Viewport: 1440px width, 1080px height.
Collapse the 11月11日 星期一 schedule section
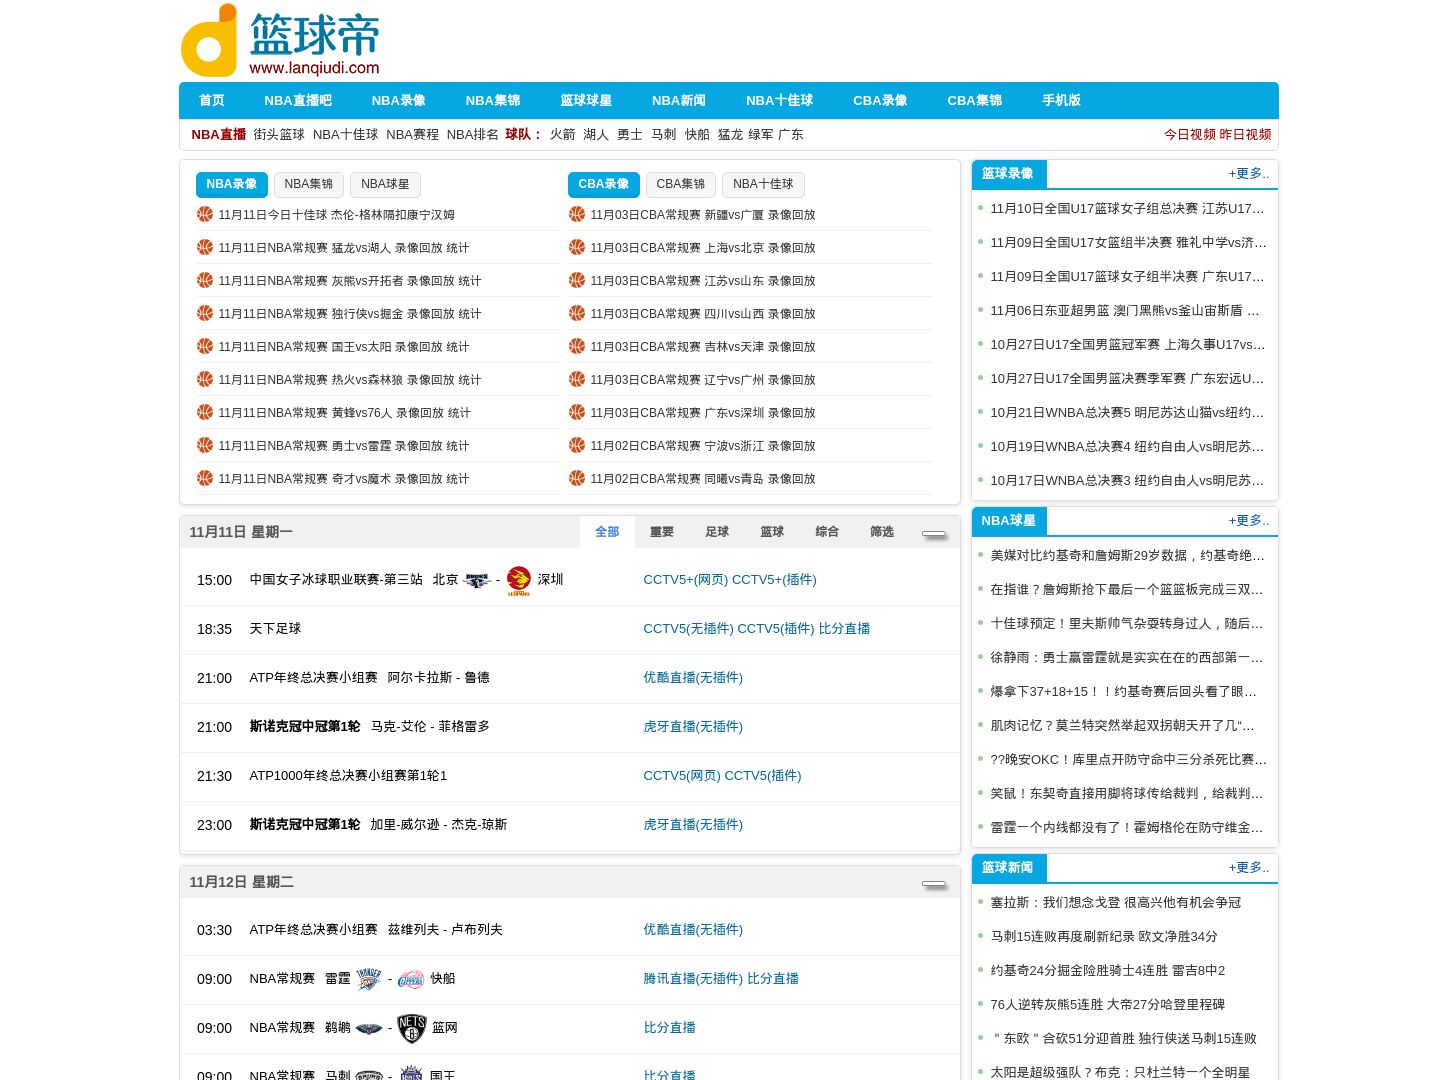[x=934, y=533]
